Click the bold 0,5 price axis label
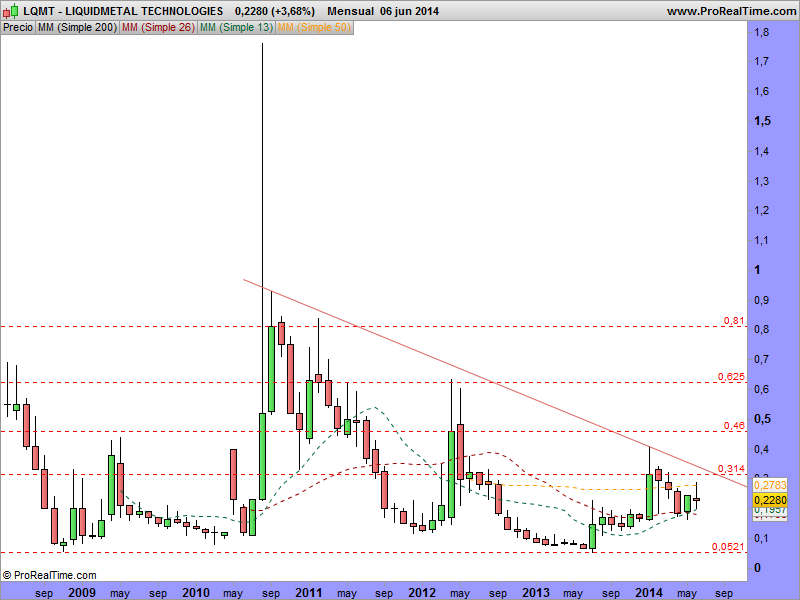 (x=762, y=419)
